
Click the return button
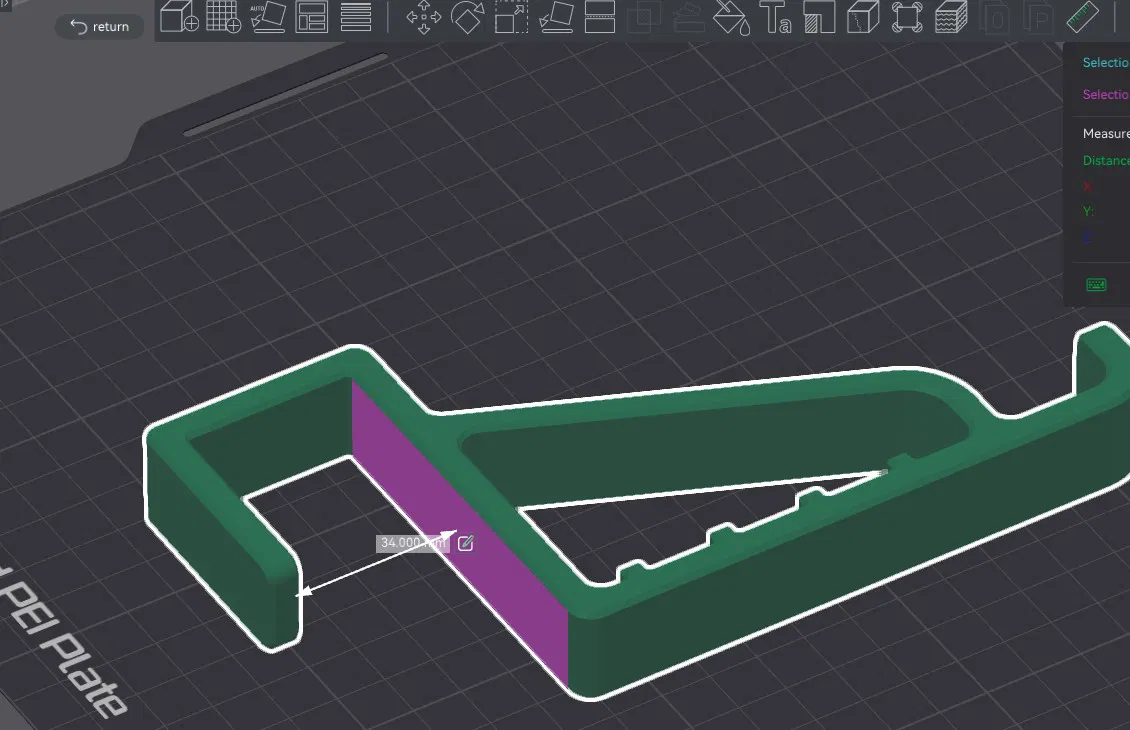click(99, 27)
